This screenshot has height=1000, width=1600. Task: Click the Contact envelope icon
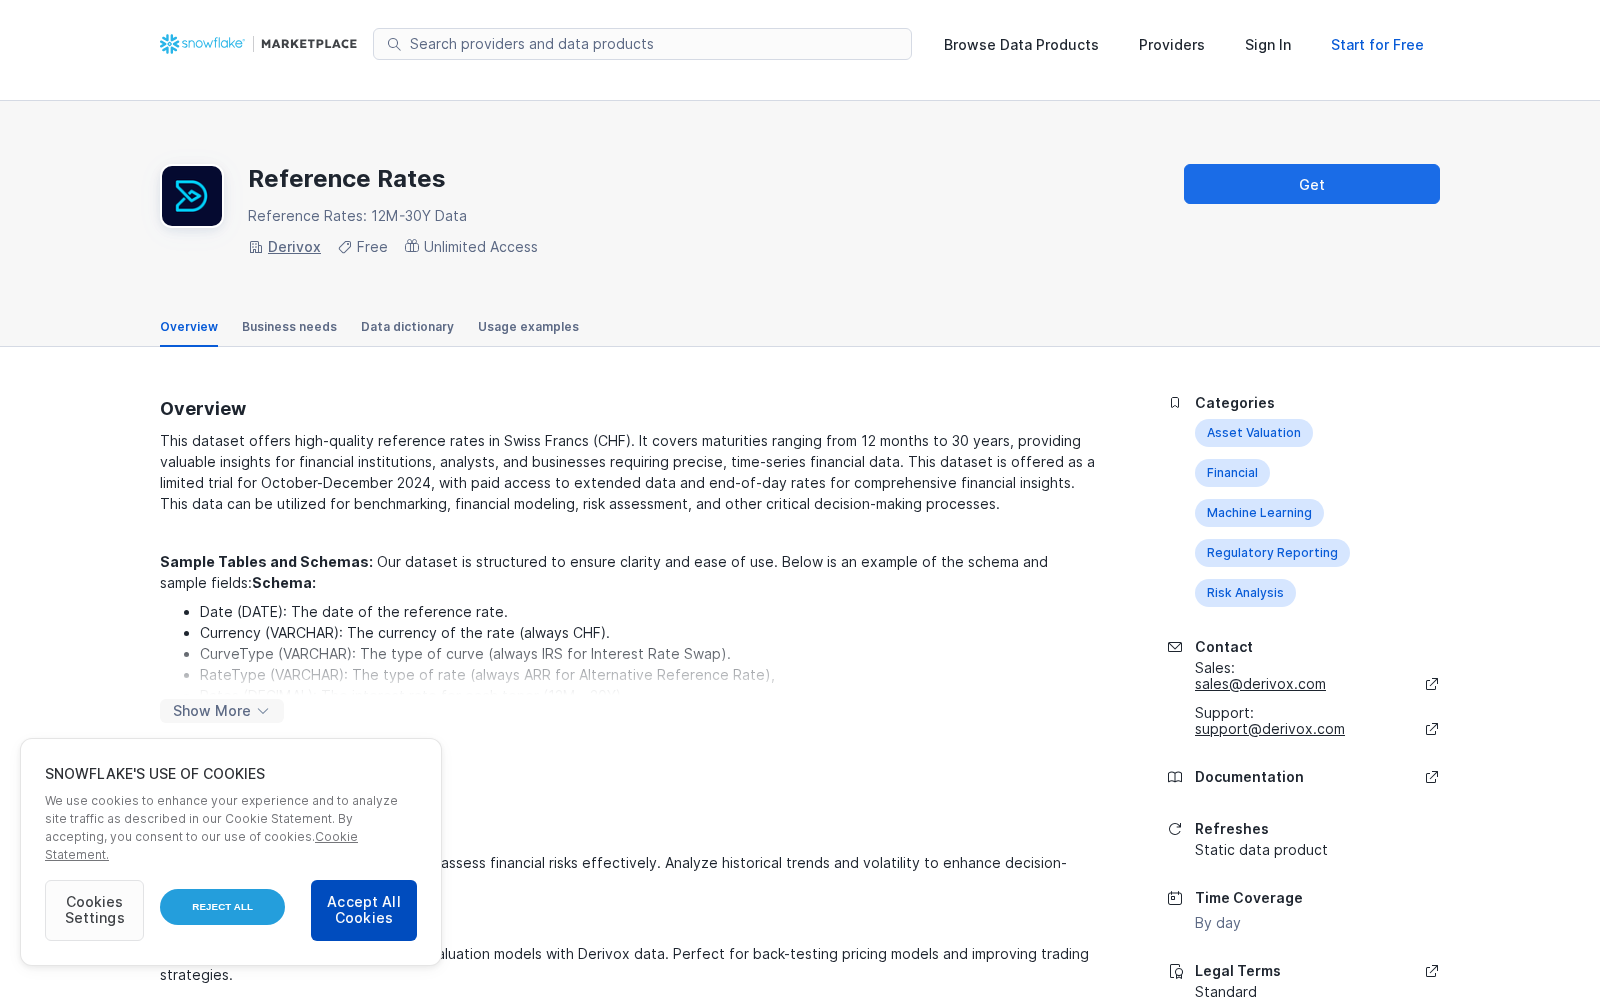(1175, 647)
